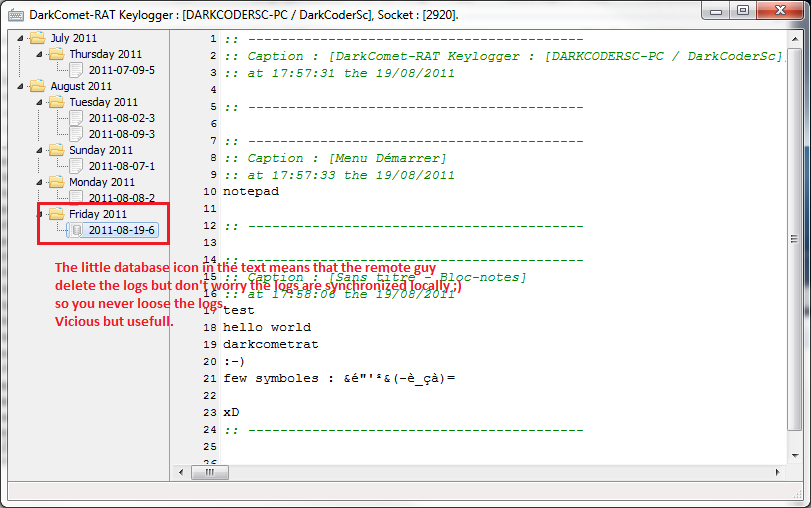The height and width of the screenshot is (508, 811).
Task: Click the horizontal scrollbar left arrow
Action: pyautogui.click(x=179, y=471)
